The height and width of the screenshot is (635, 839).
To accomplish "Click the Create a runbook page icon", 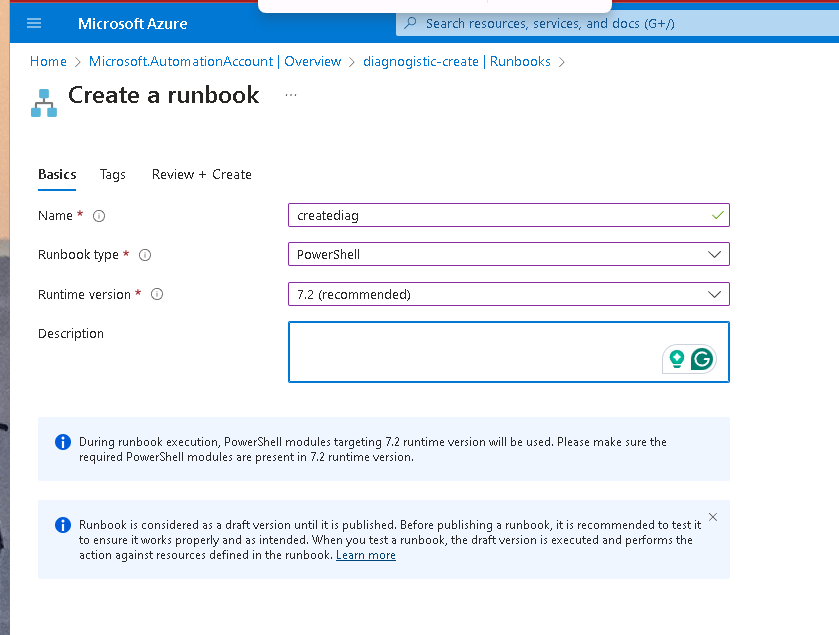I will tap(44, 103).
